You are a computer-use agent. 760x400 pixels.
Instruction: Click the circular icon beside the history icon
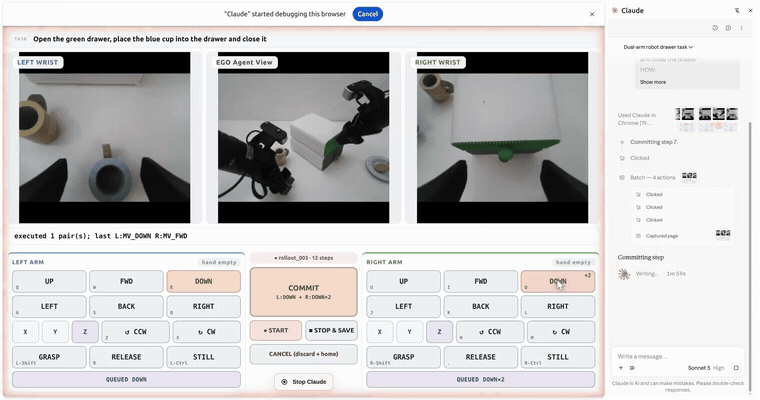pyautogui.click(x=728, y=28)
